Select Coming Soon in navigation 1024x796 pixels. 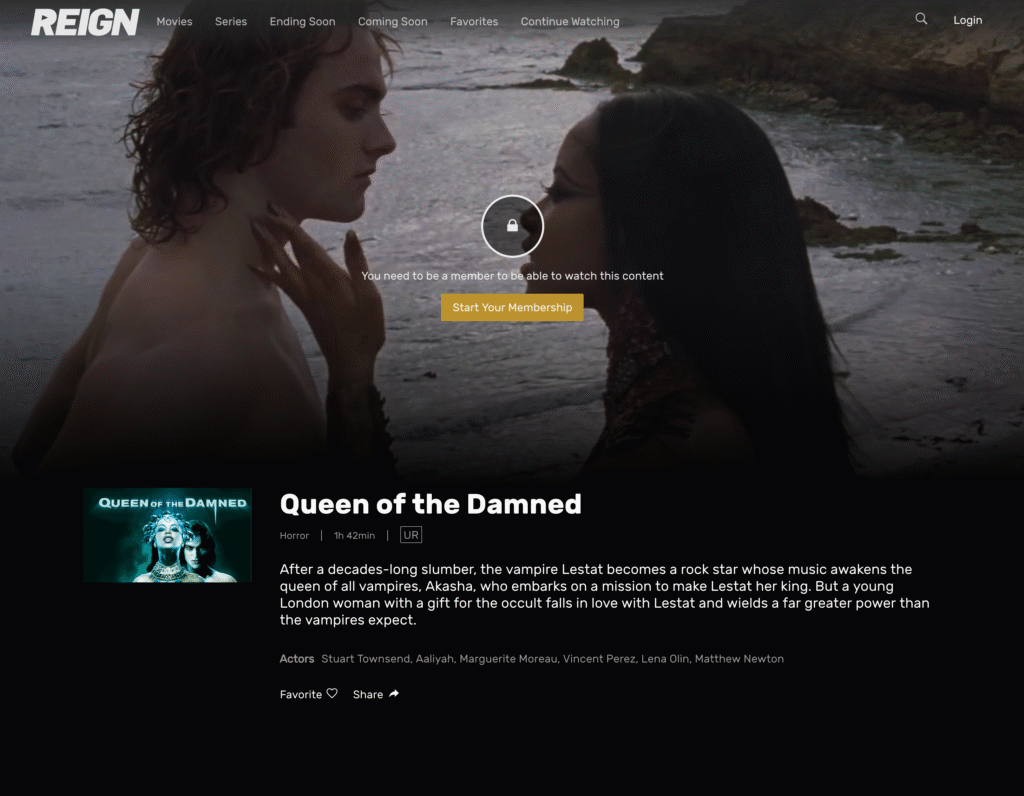coord(392,22)
